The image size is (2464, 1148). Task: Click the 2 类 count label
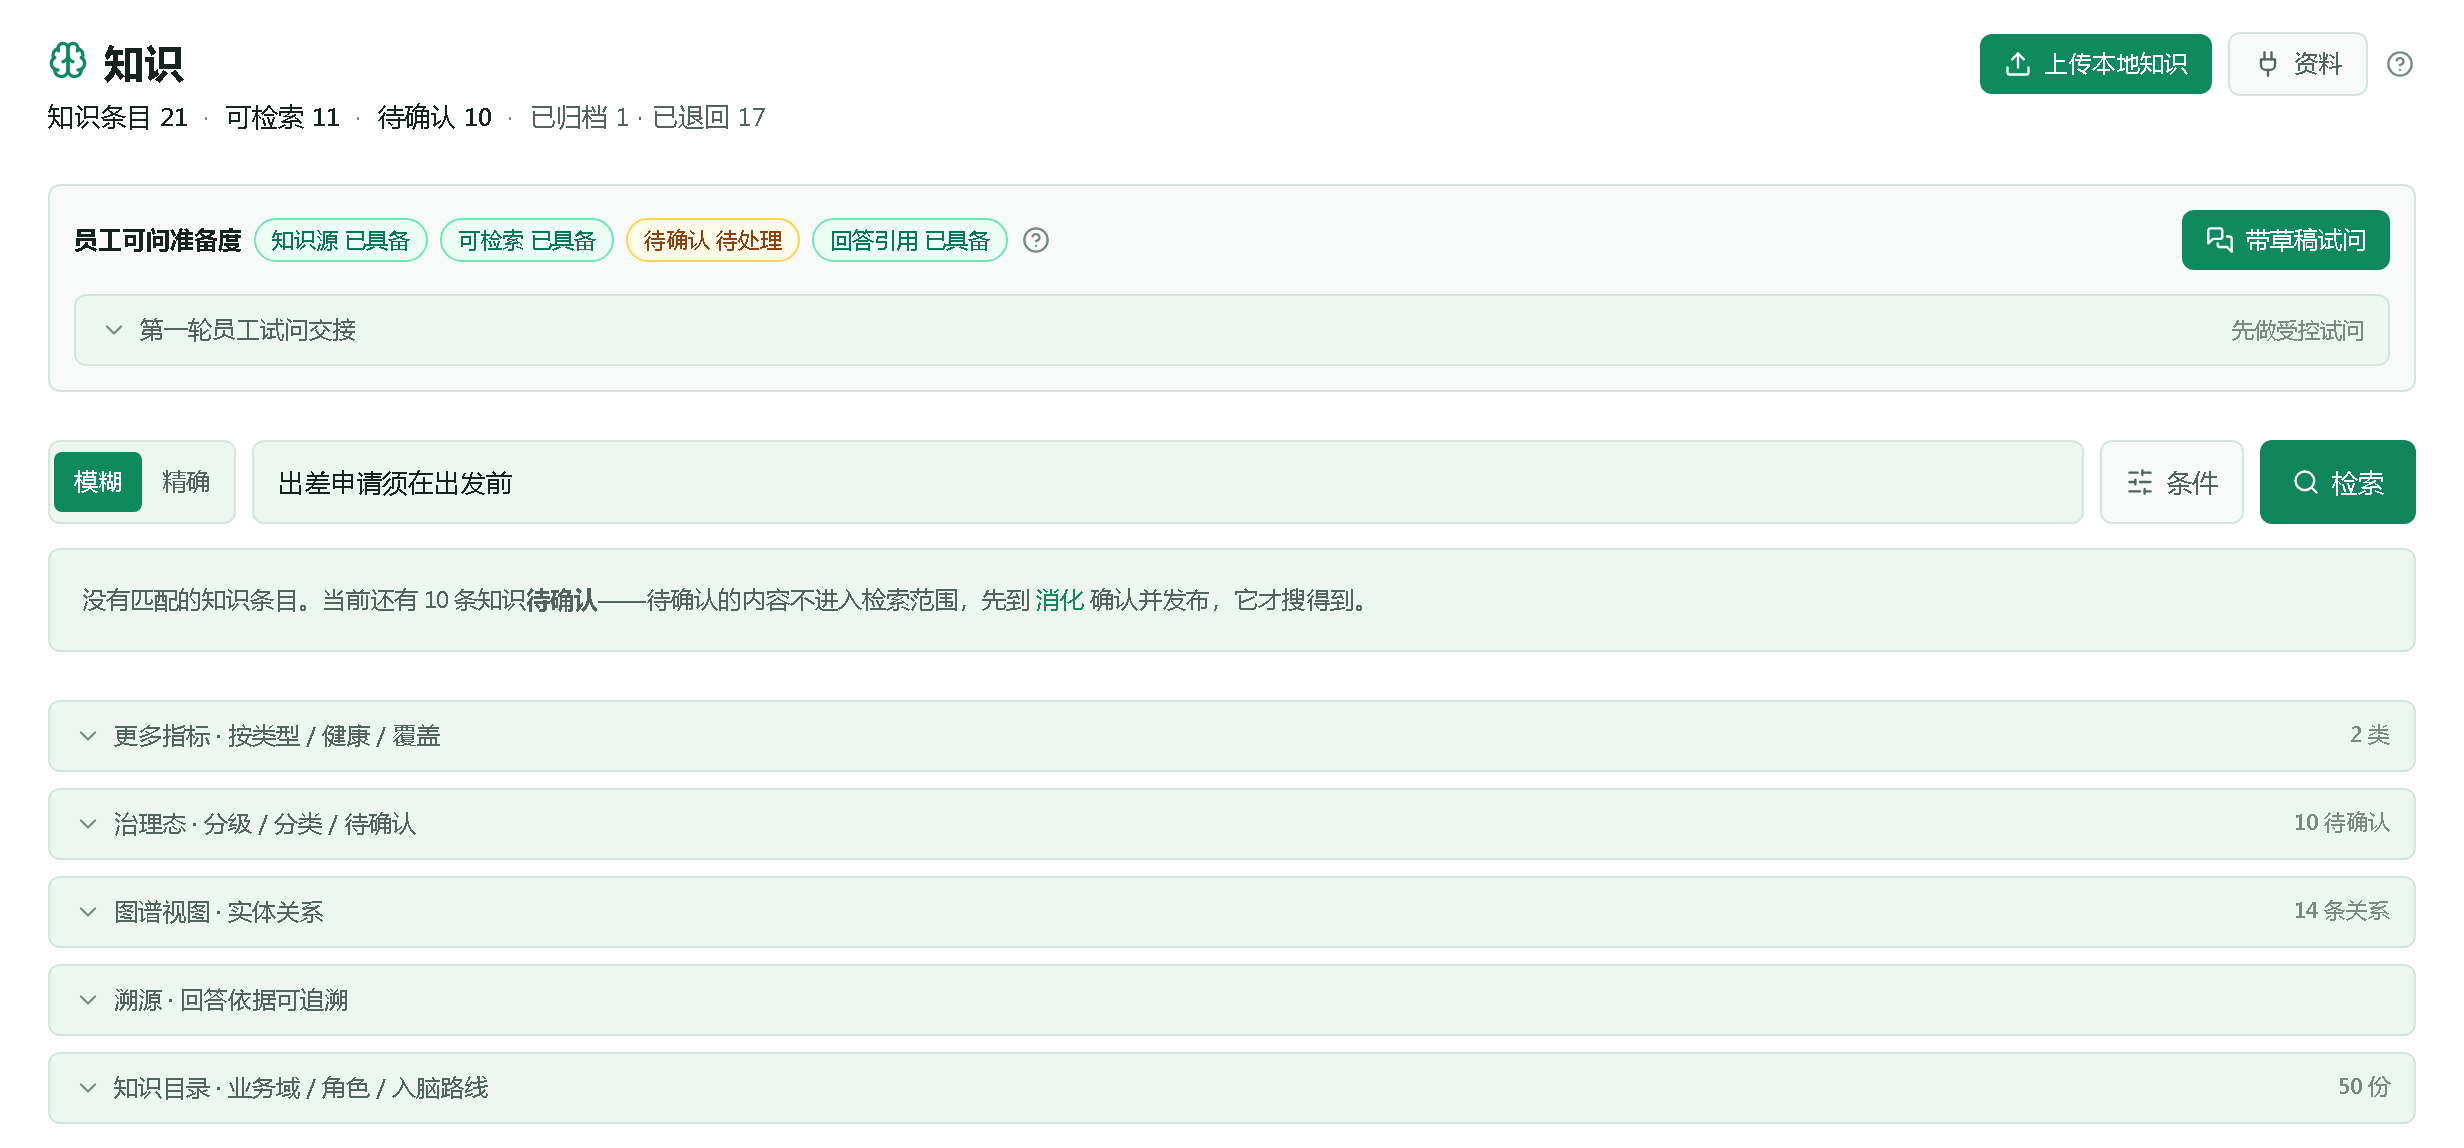[x=2370, y=734]
